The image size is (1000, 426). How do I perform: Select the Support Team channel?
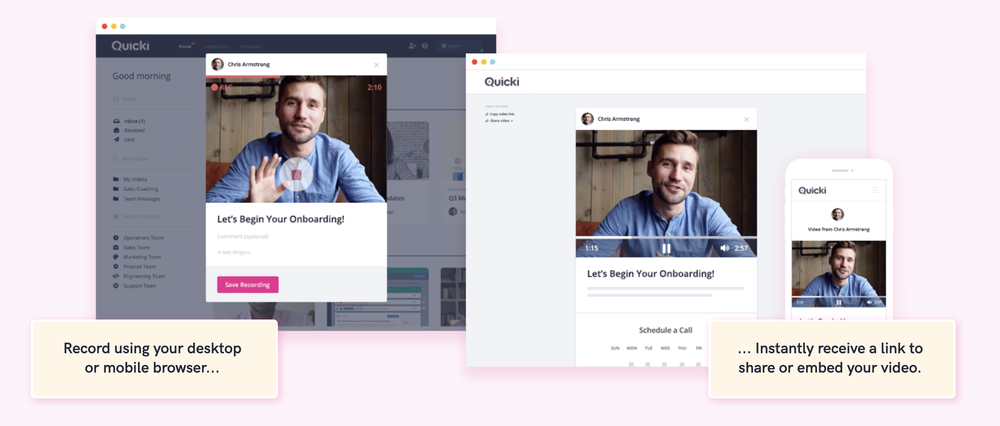135,286
